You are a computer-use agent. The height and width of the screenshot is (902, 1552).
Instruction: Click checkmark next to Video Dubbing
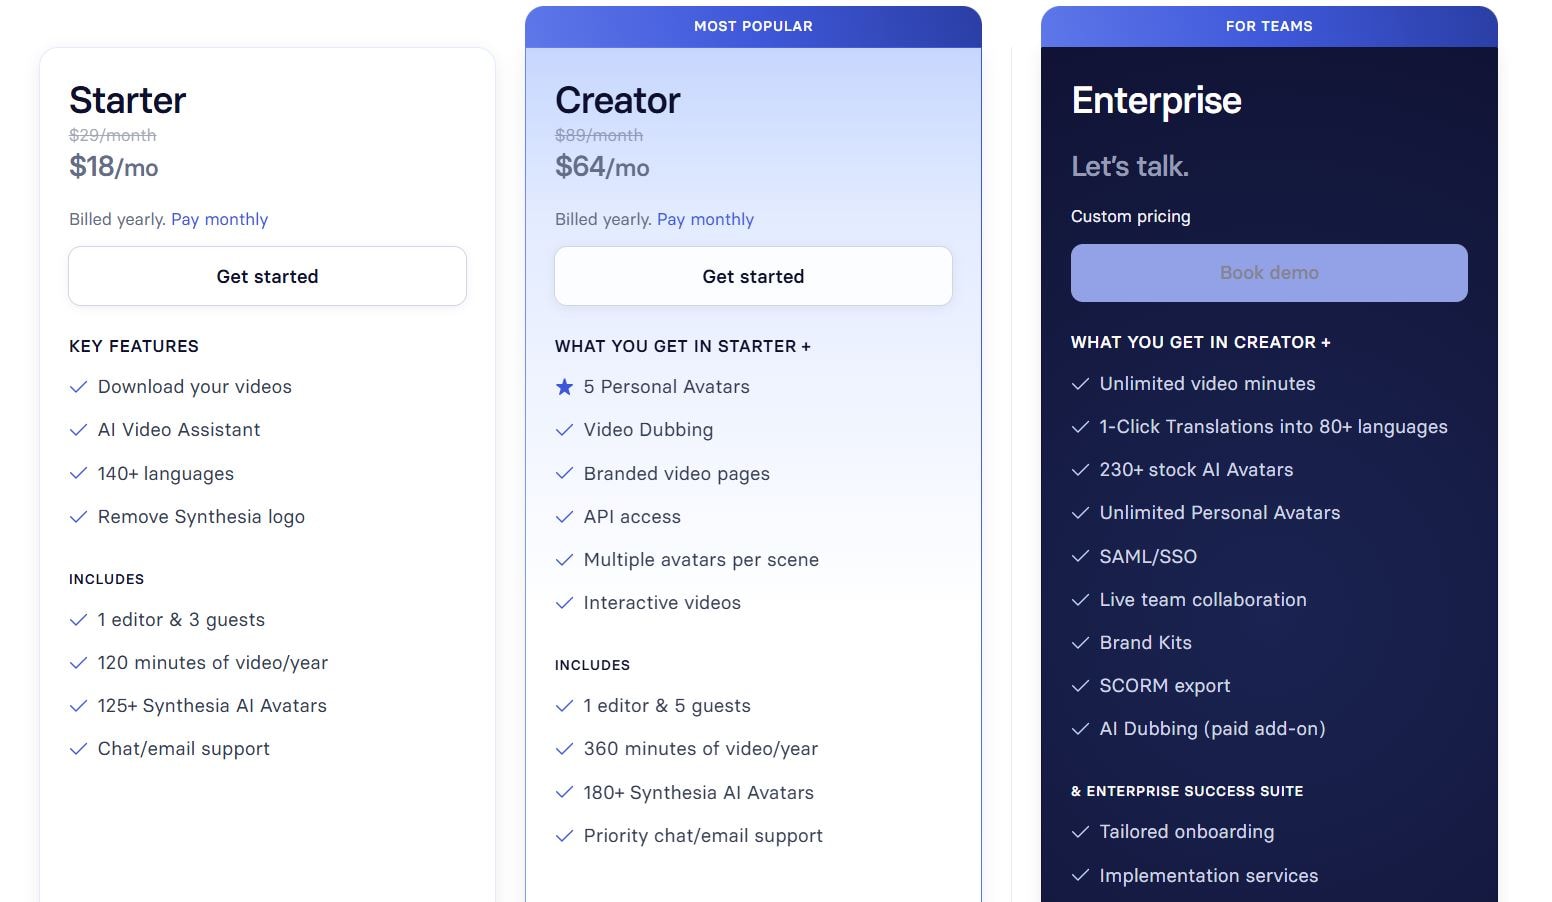564,430
